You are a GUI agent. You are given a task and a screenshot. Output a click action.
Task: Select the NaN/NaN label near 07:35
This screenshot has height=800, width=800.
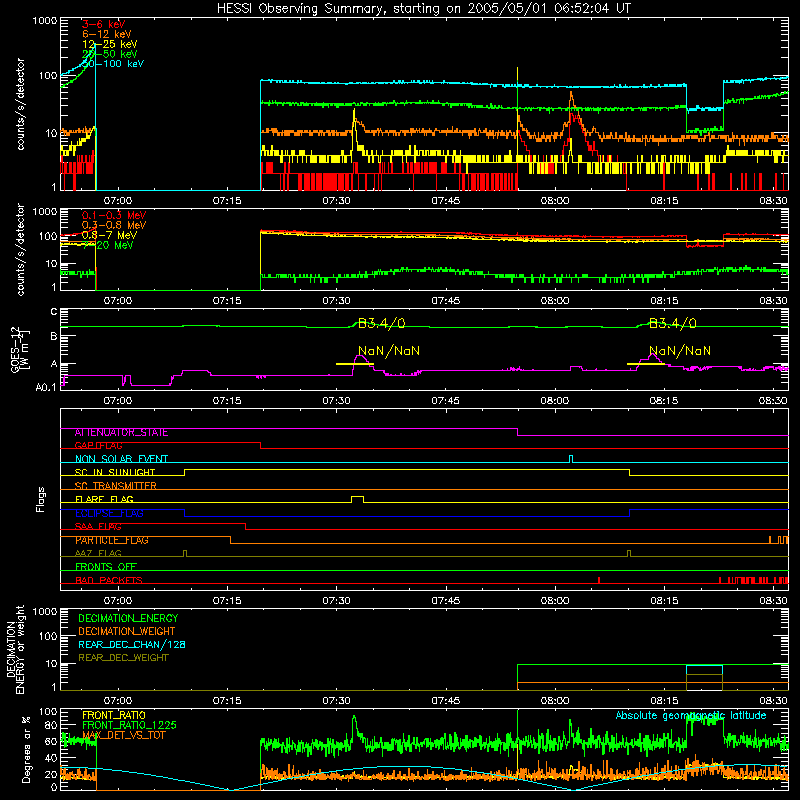[x=389, y=351]
